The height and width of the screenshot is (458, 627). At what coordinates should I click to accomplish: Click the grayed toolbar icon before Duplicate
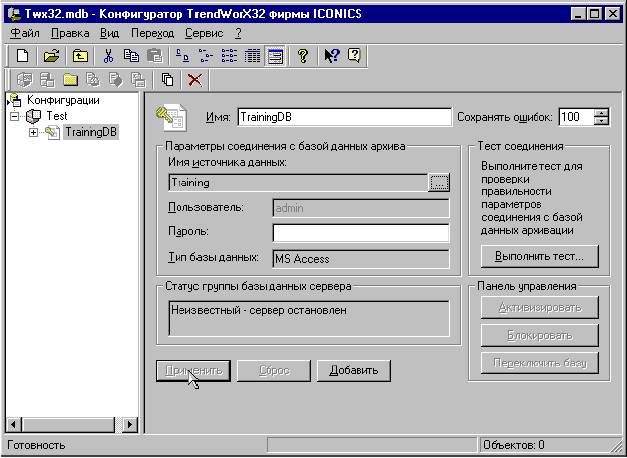139,80
